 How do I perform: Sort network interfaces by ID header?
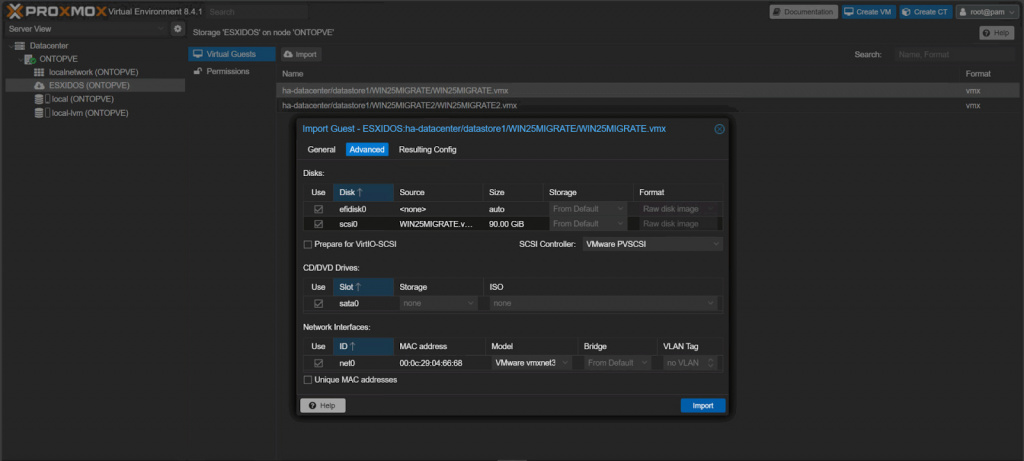[363, 347]
